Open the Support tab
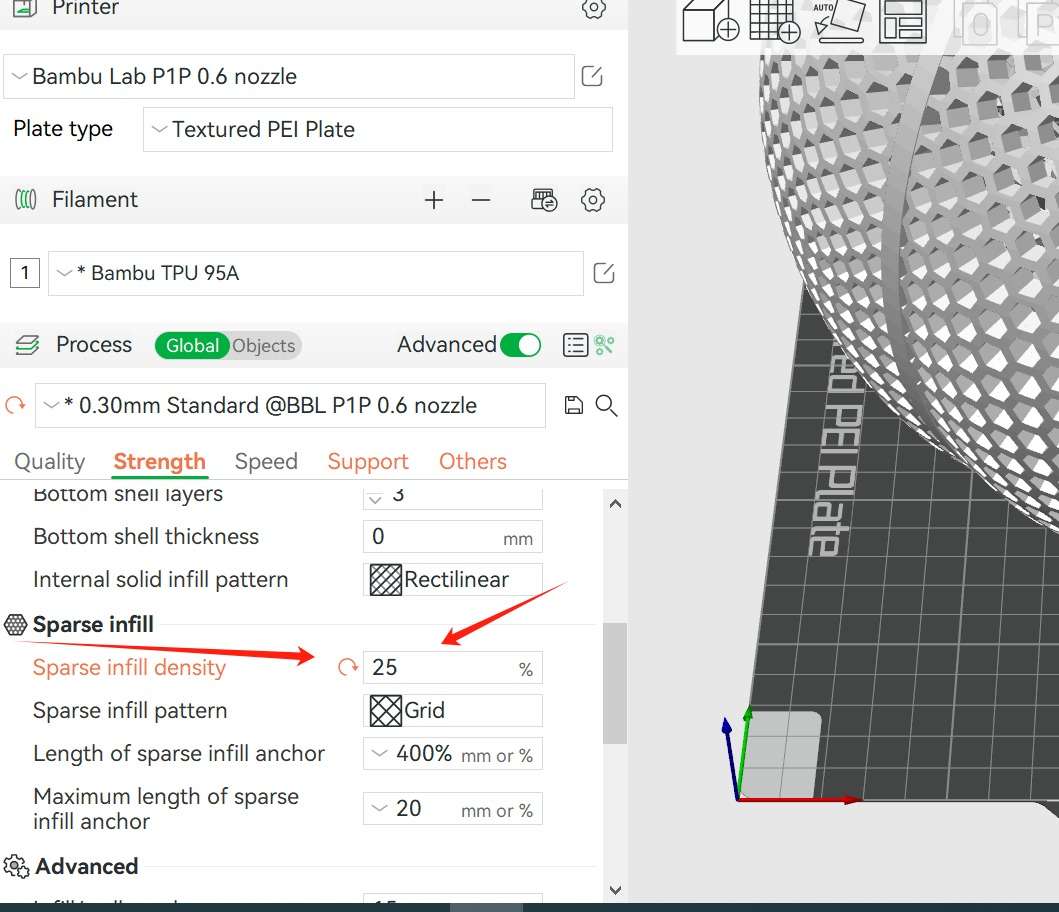This screenshot has height=912, width=1059. click(368, 461)
